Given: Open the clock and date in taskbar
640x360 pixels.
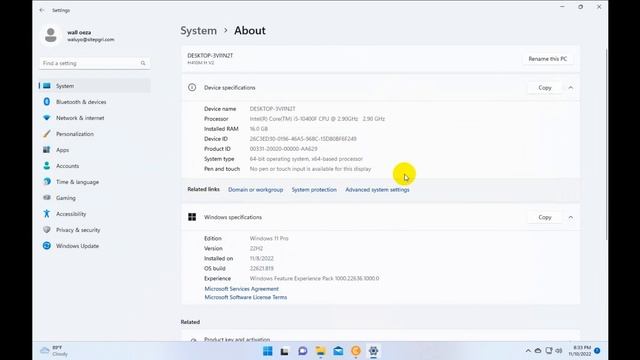Looking at the screenshot, I should pos(580,351).
